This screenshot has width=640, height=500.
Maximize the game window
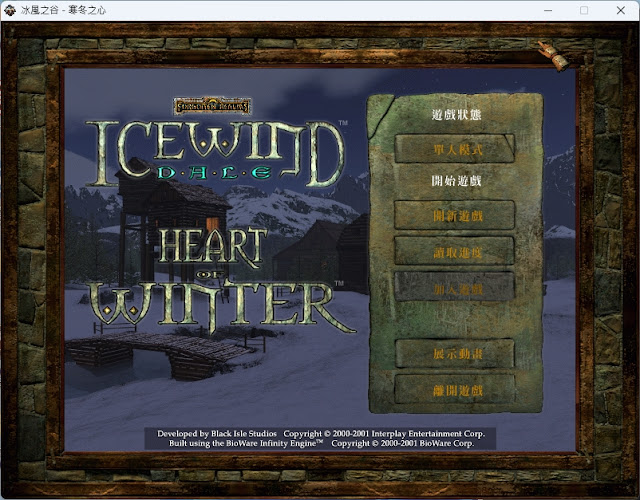584,10
